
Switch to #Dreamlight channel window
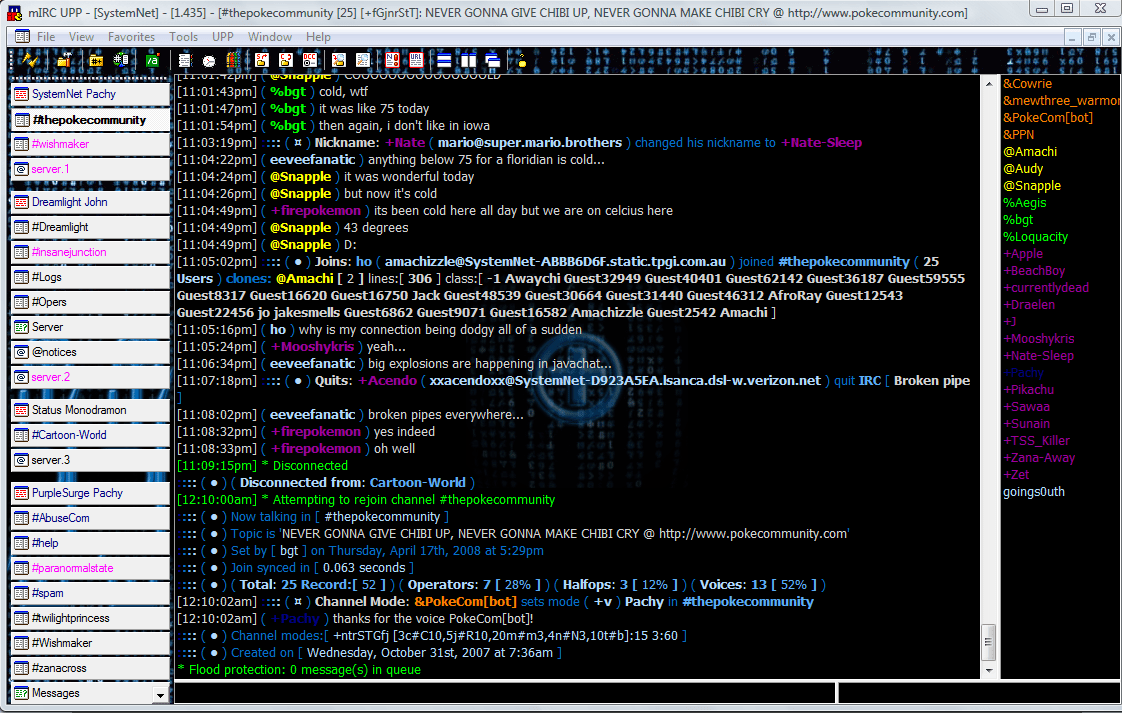pos(91,227)
